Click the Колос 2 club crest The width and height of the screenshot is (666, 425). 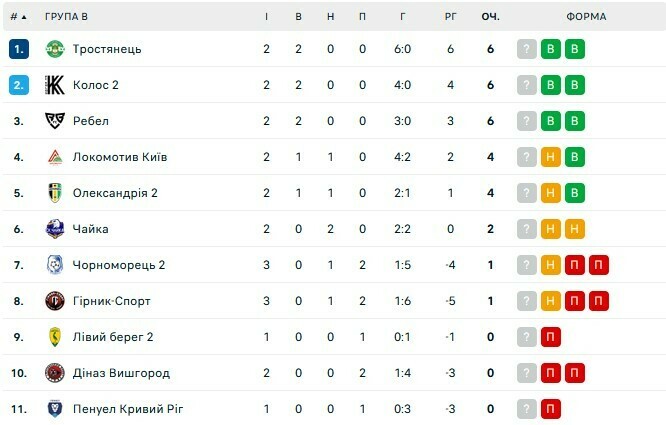click(55, 85)
